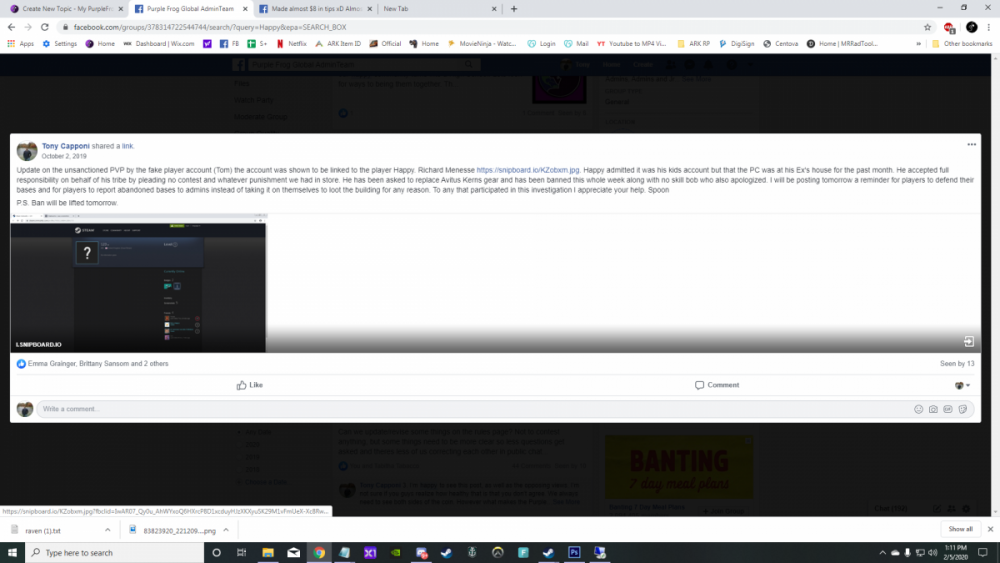This screenshot has height=563, width=1000.
Task: View who reacted: Emma Grainger, Brittany Sansom
Action: click(x=98, y=363)
